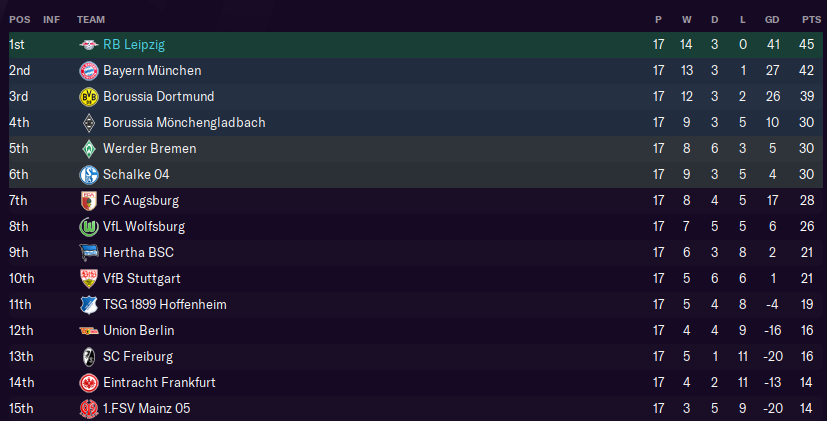This screenshot has width=827, height=421.
Task: Click the Schalke 04 club badge
Action: (x=89, y=175)
